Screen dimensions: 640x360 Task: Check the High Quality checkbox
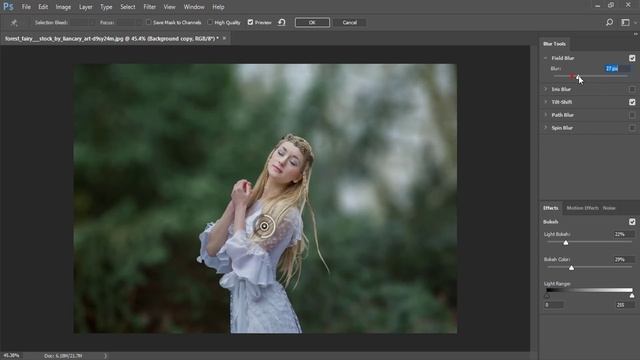click(210, 22)
